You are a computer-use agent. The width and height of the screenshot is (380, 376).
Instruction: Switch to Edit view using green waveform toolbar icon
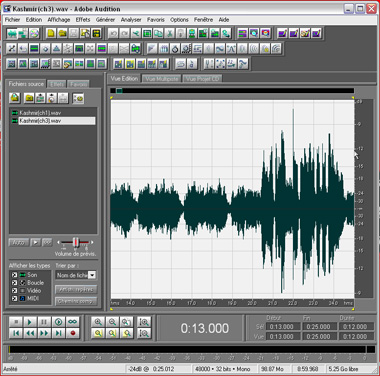12,33
